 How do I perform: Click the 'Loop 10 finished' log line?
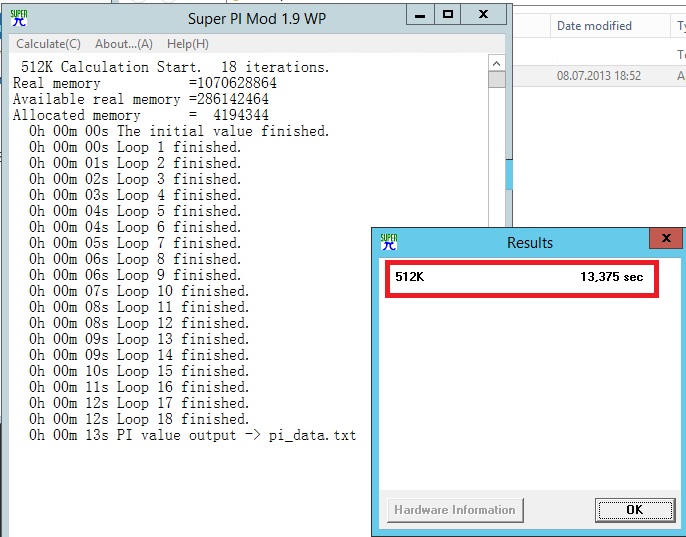tap(139, 291)
